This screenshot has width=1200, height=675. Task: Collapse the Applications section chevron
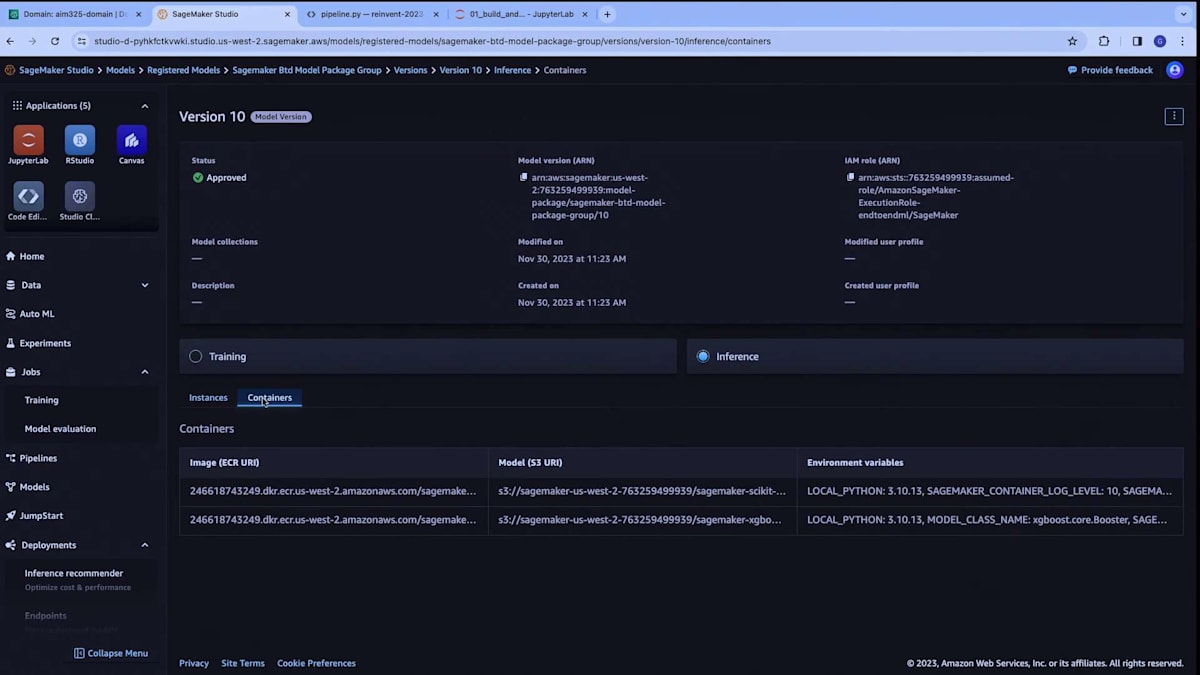145,106
